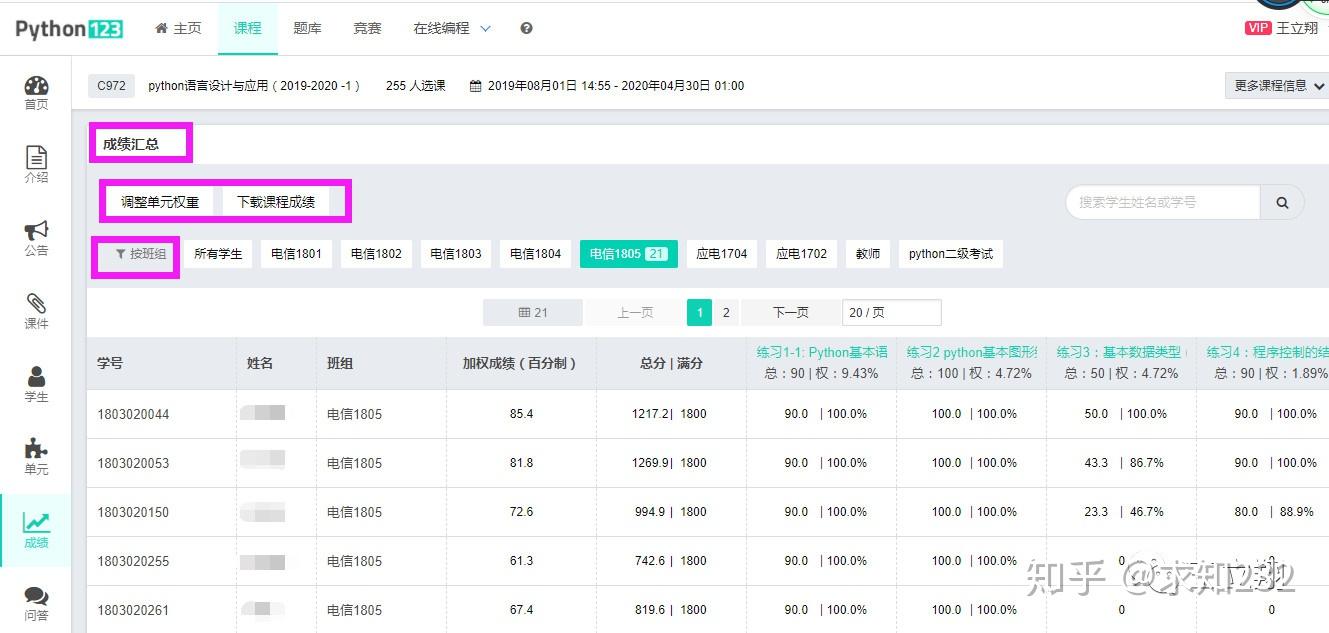1329x633 pixels.
Task: Go to the 竞赛 menu item
Action: pyautogui.click(x=366, y=28)
